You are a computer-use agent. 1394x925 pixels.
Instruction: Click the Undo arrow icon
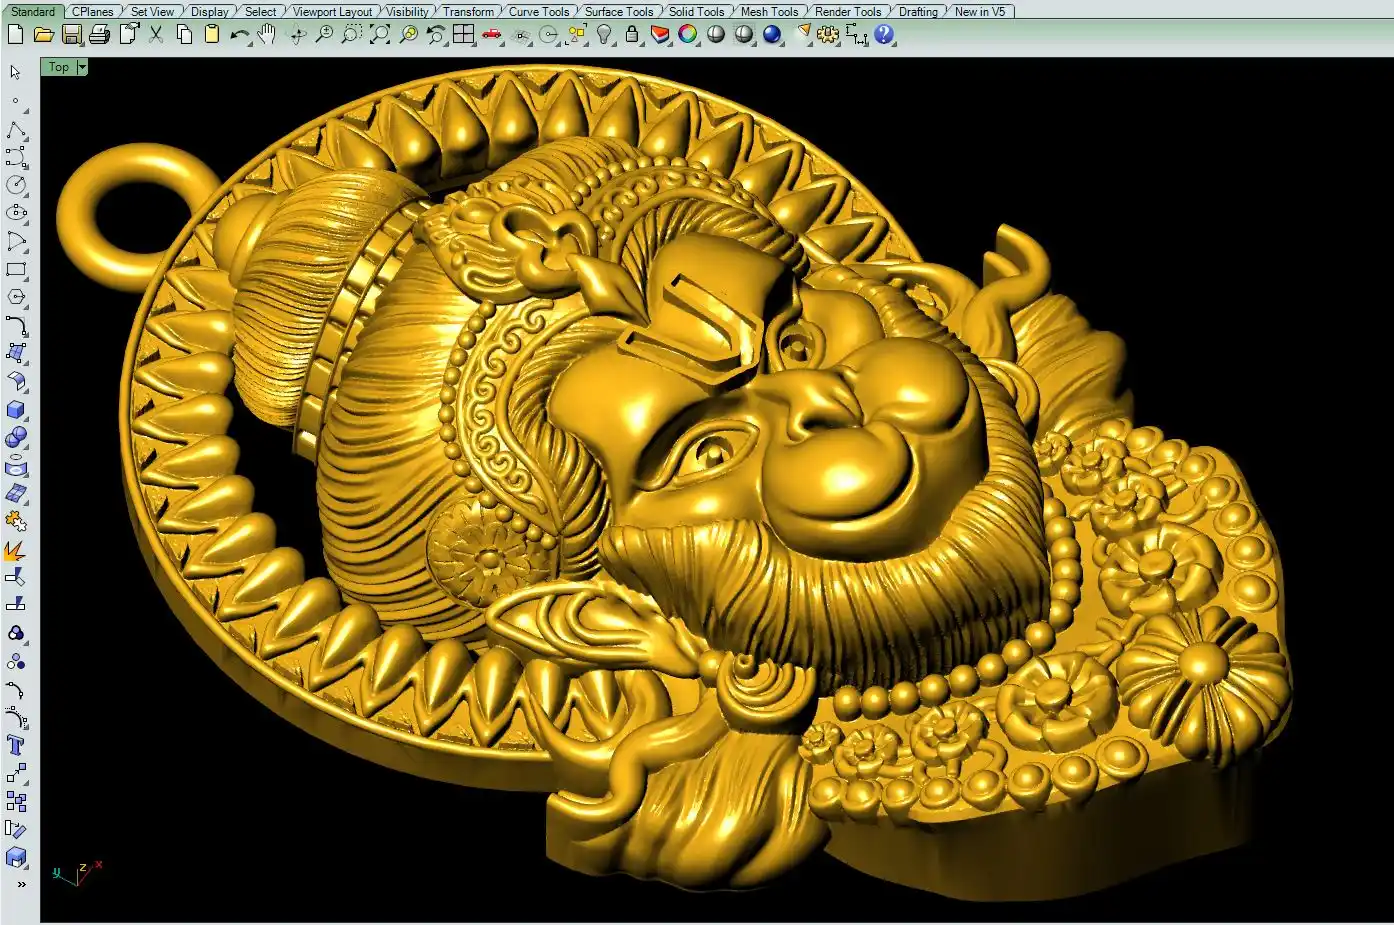(x=239, y=35)
